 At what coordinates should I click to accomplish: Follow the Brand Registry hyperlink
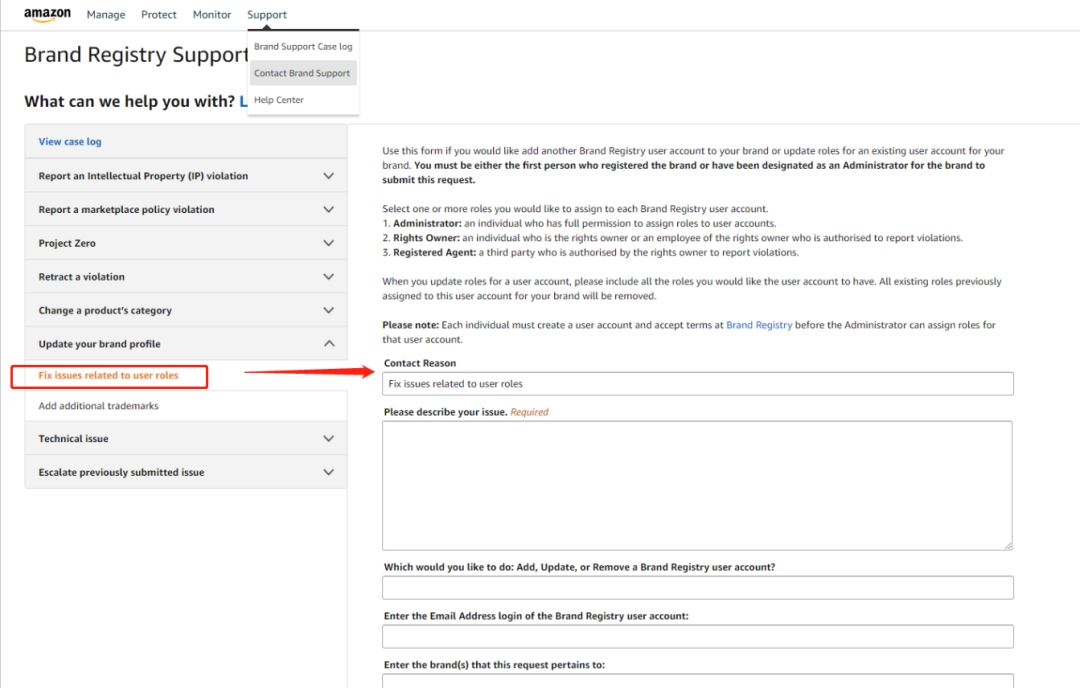[x=759, y=325]
